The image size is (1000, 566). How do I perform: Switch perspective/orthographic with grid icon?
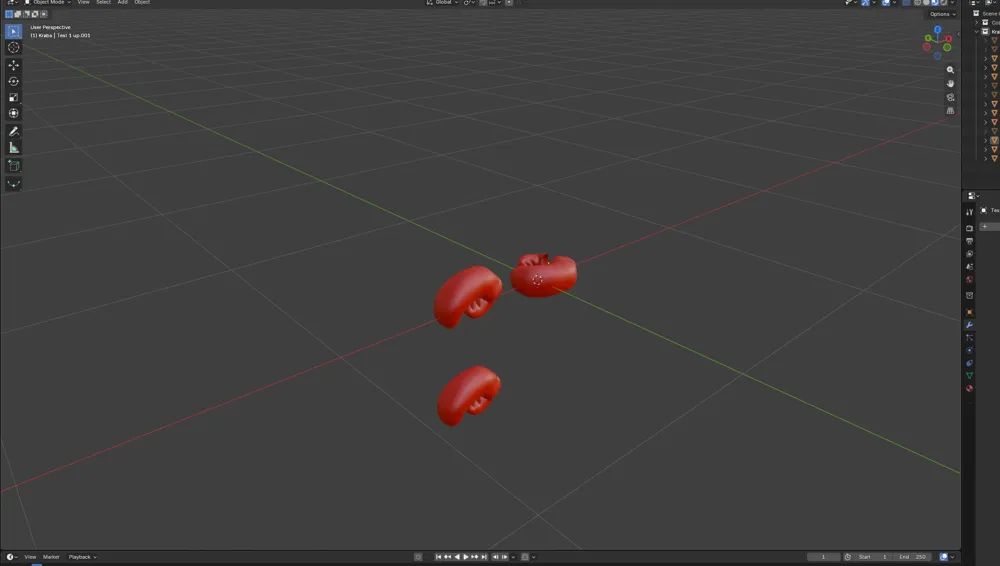pos(950,111)
